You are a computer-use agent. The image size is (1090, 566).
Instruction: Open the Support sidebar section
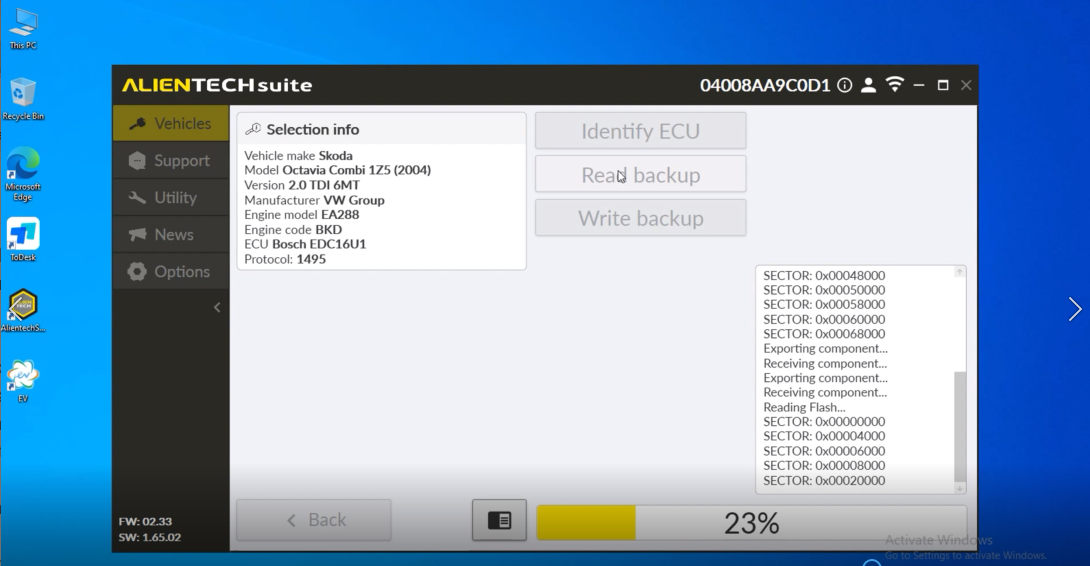tap(171, 161)
